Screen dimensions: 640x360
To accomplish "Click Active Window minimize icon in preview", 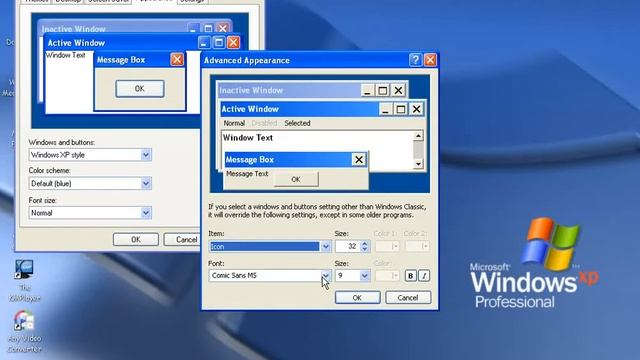I will pyautogui.click(x=385, y=109).
